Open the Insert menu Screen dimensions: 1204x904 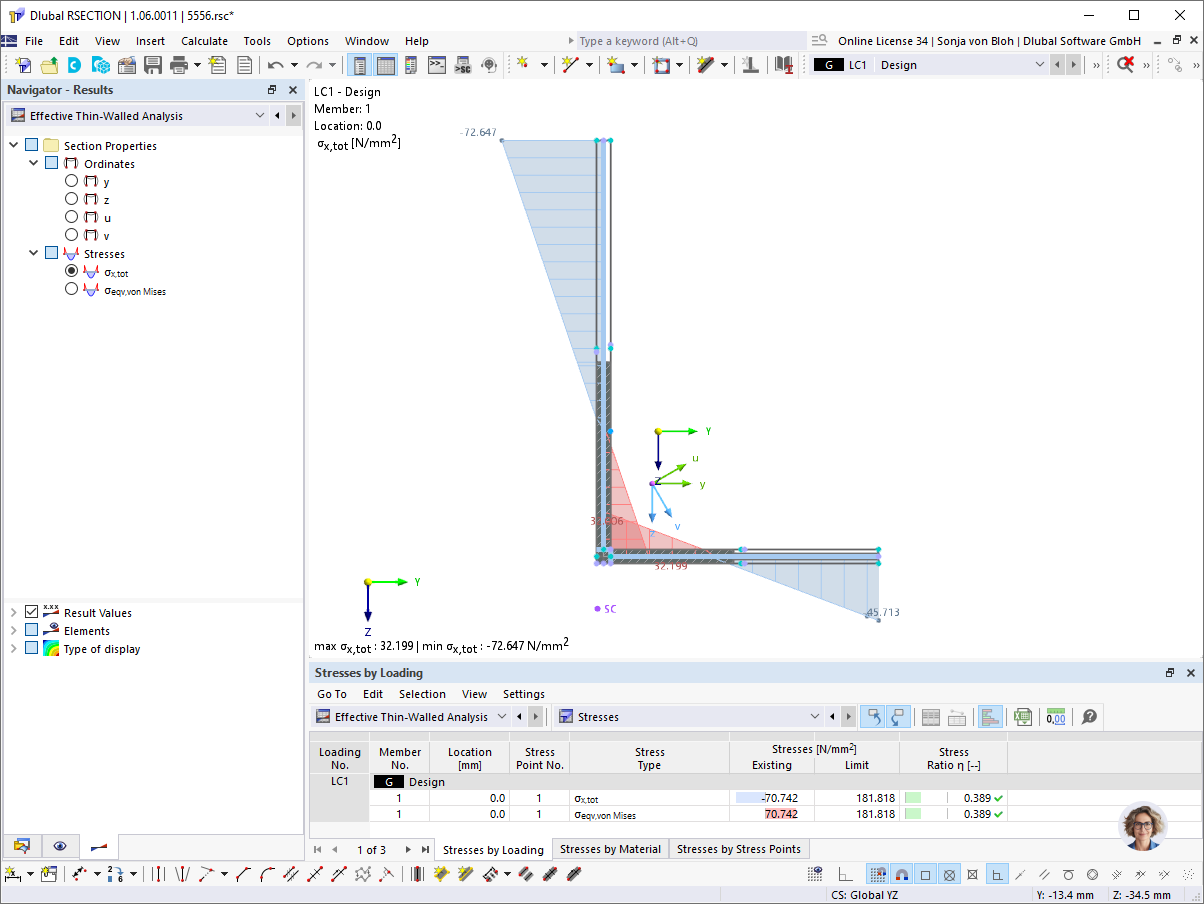point(151,41)
